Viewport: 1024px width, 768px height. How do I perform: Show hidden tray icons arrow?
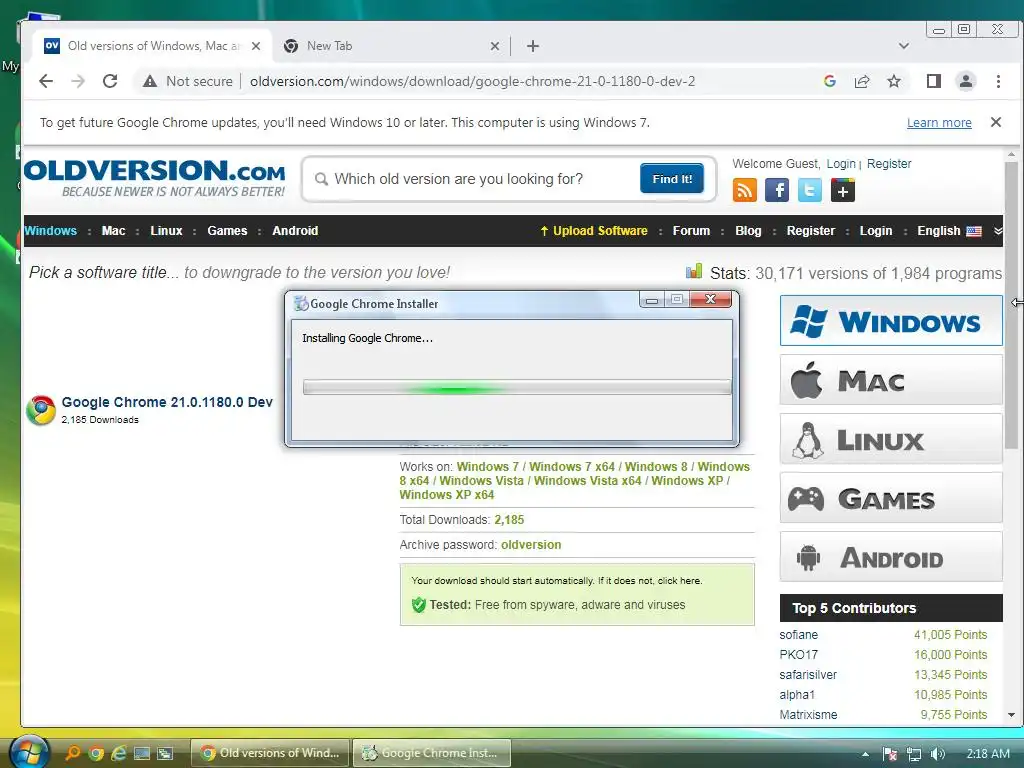point(865,754)
